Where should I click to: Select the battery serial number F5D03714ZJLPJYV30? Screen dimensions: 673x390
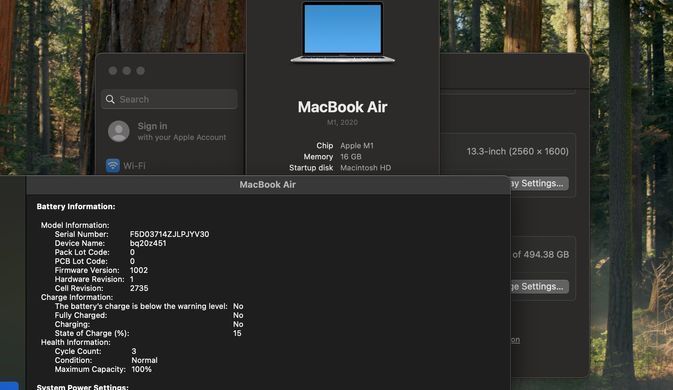click(x=170, y=234)
